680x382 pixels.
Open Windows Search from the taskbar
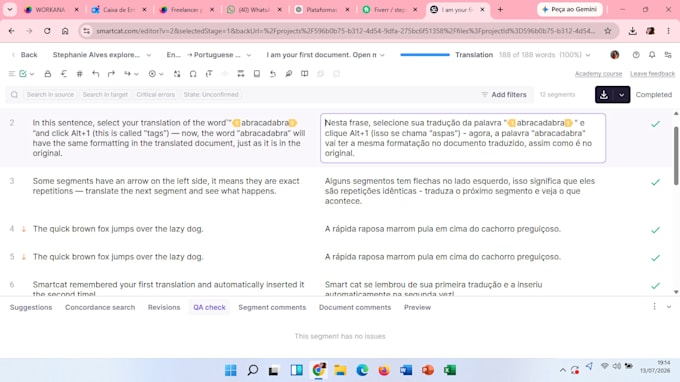pos(253,370)
